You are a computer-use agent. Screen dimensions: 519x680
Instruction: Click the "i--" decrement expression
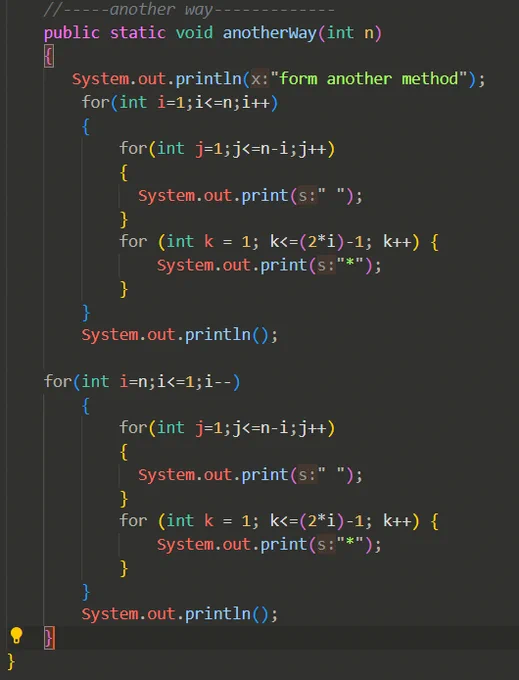218,382
